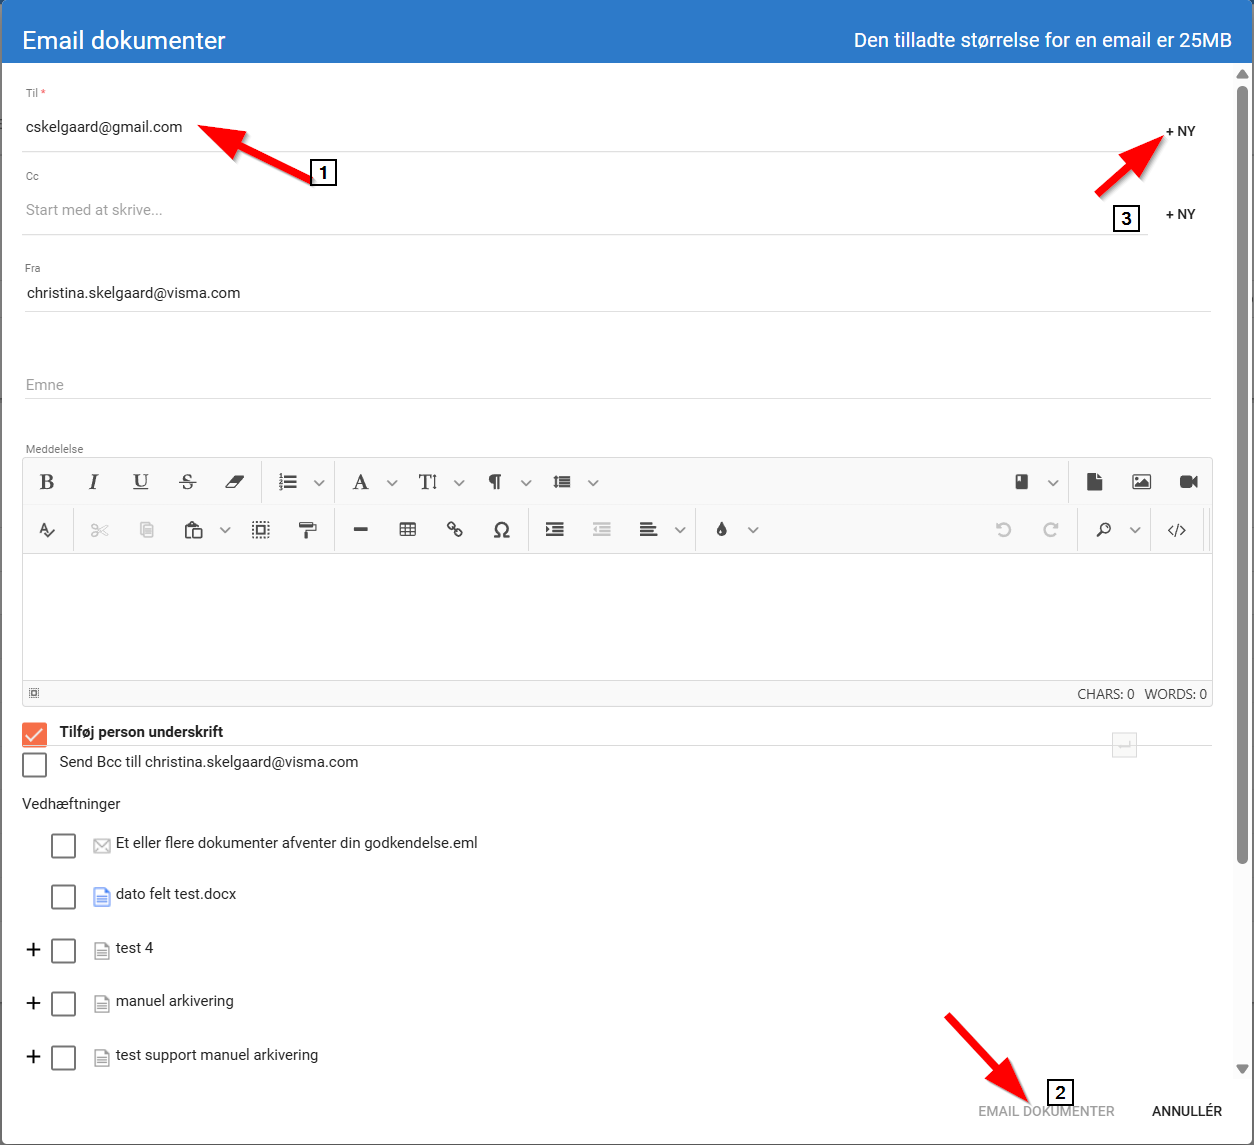Click the paragraph format icon
The height and width of the screenshot is (1145, 1254).
click(x=495, y=482)
